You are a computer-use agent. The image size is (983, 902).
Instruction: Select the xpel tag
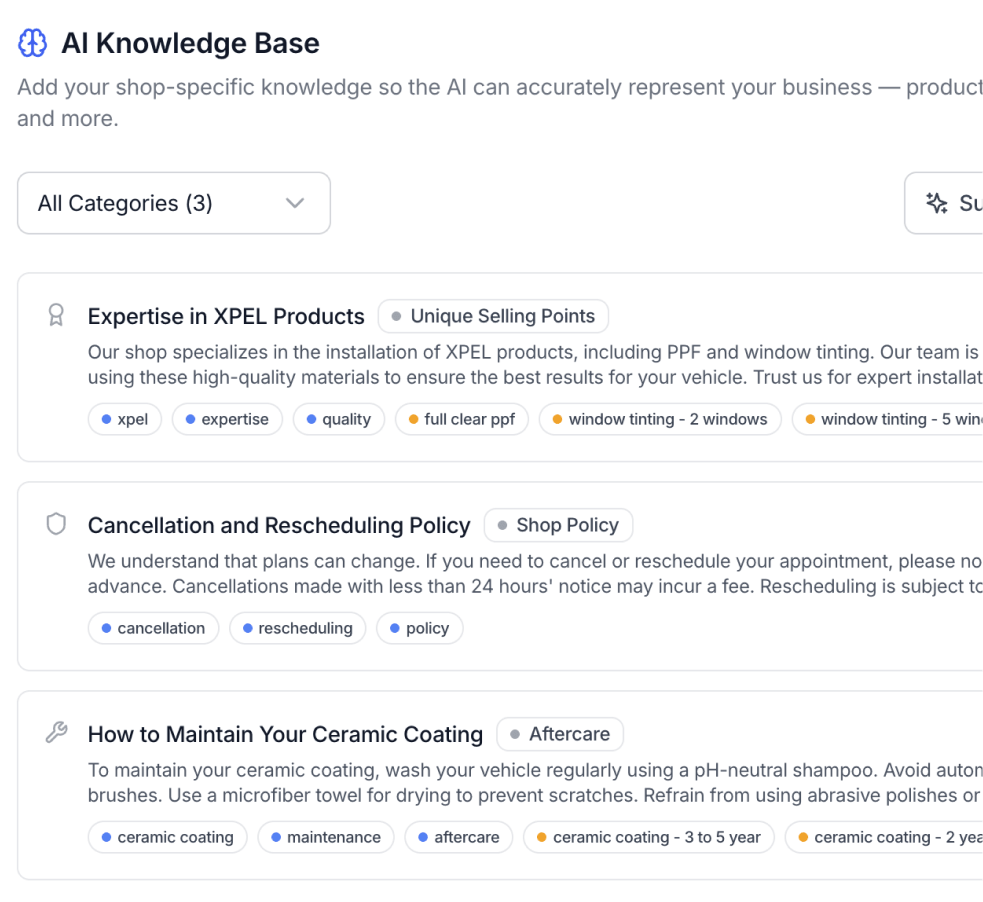click(125, 419)
